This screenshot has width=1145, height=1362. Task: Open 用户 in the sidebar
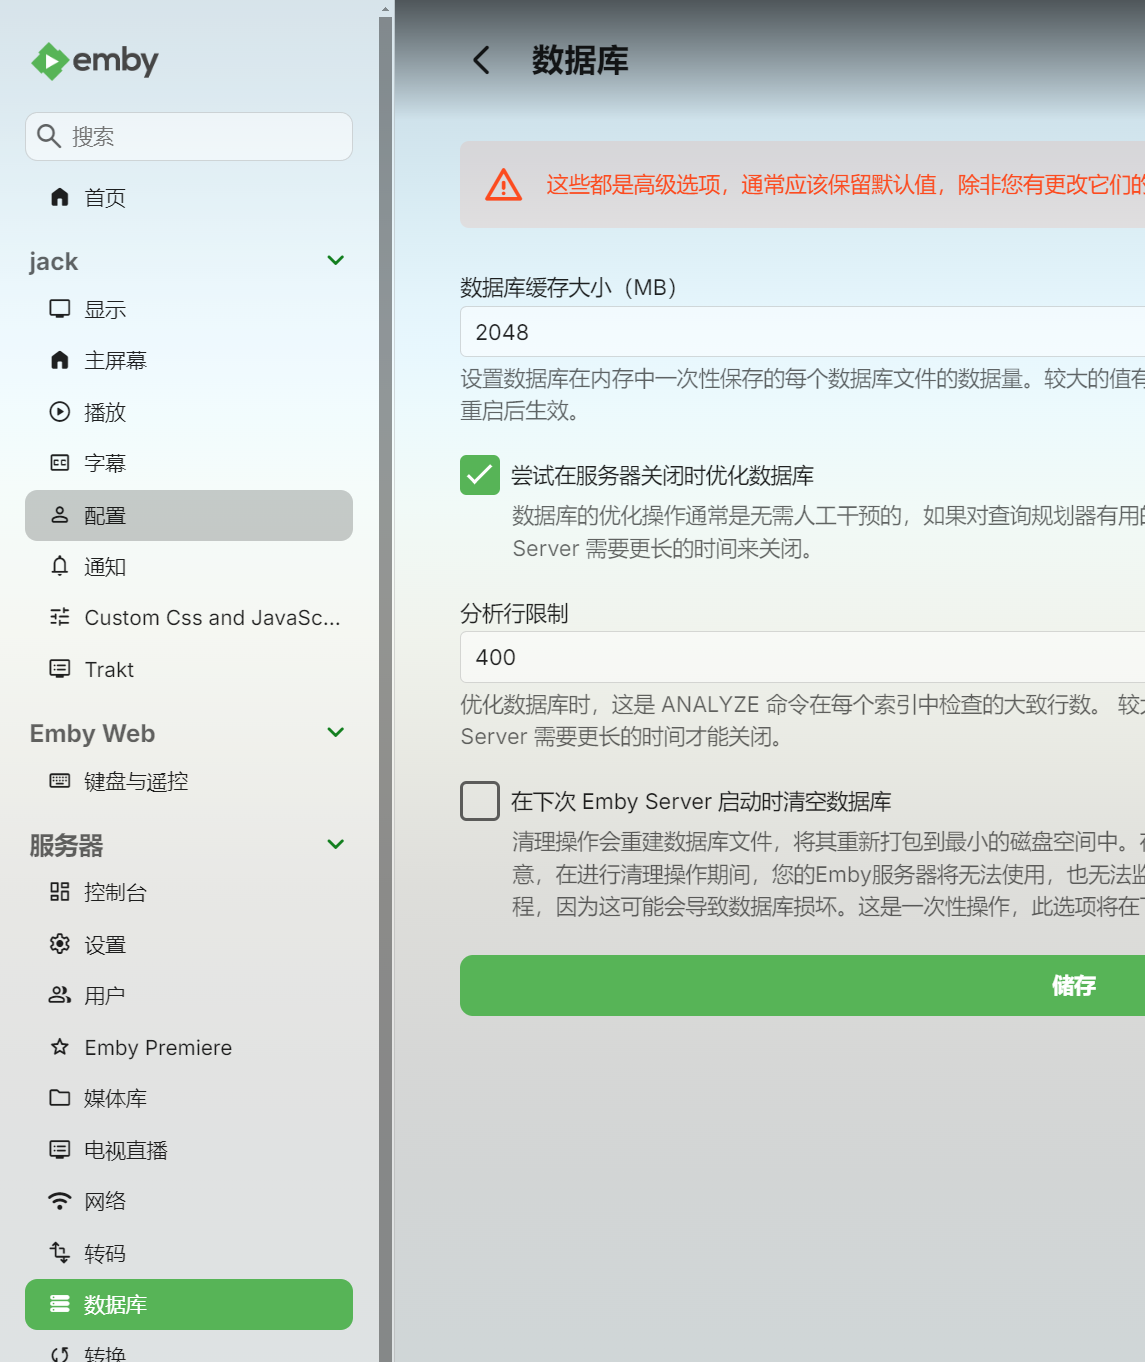[x=189, y=995]
